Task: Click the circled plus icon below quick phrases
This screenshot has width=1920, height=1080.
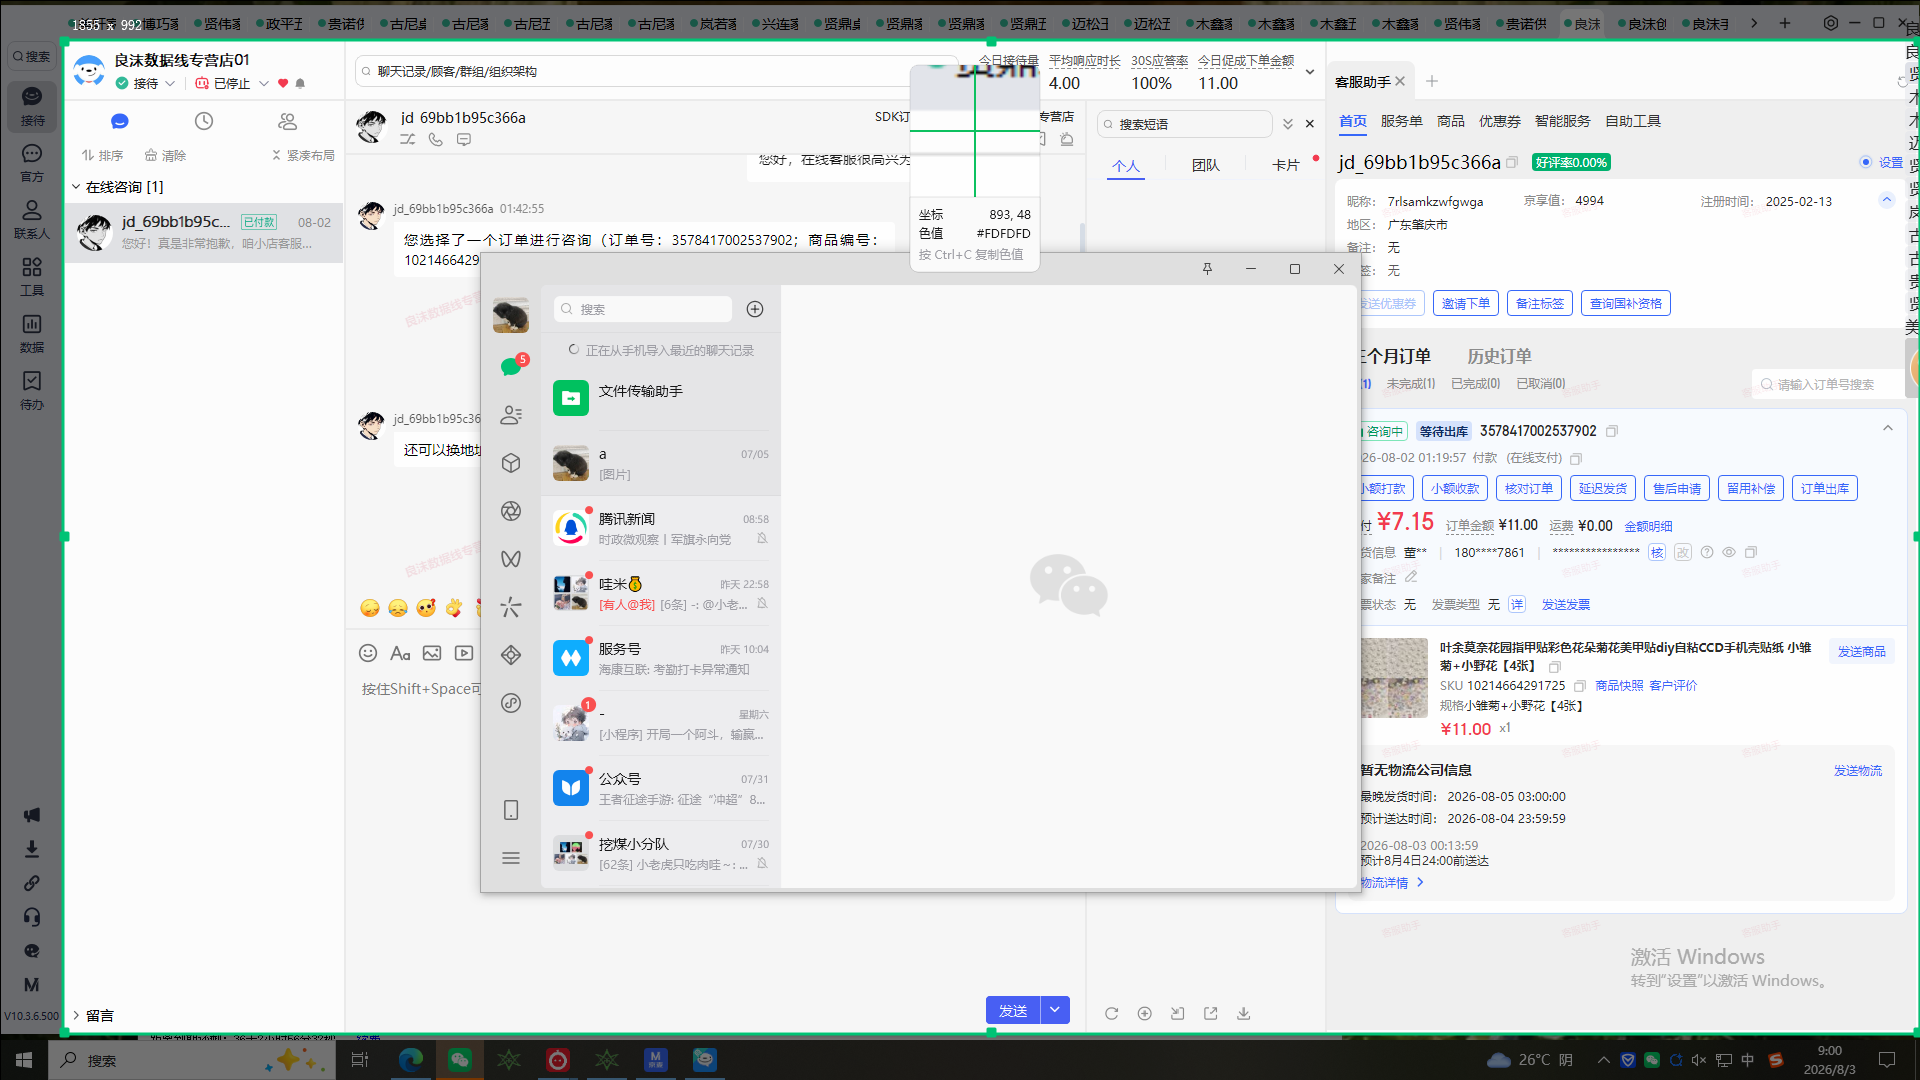Action: click(x=1145, y=1013)
